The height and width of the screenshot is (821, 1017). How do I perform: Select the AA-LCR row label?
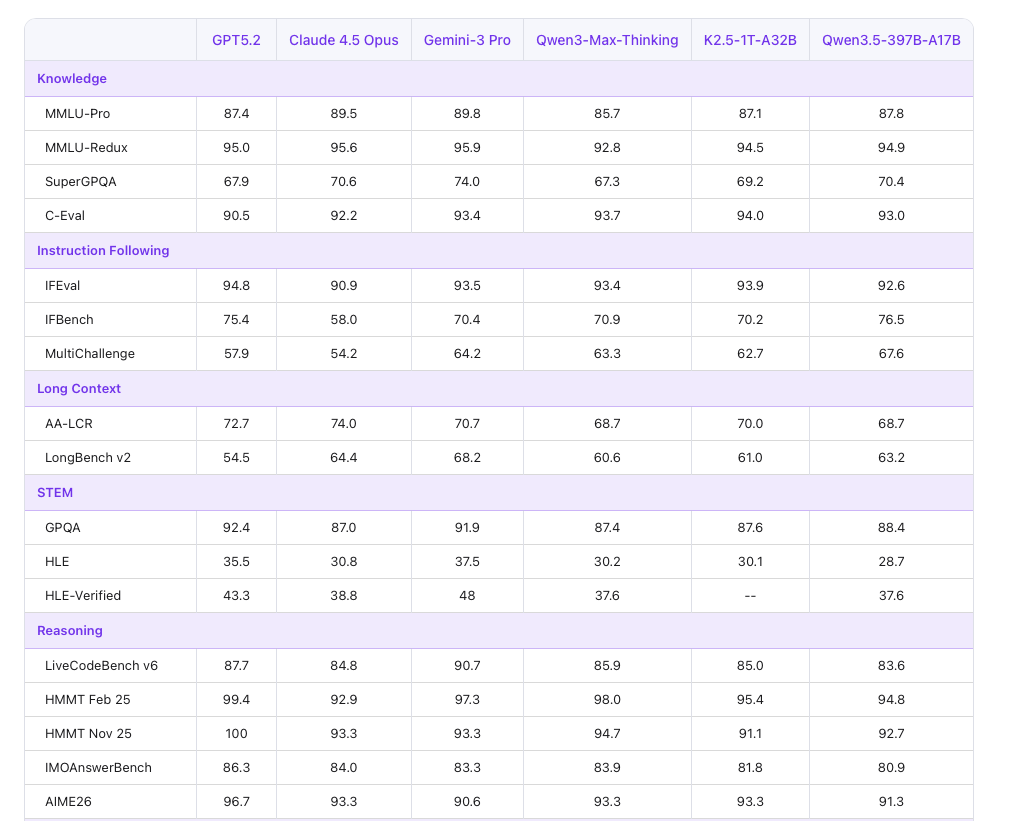point(69,424)
